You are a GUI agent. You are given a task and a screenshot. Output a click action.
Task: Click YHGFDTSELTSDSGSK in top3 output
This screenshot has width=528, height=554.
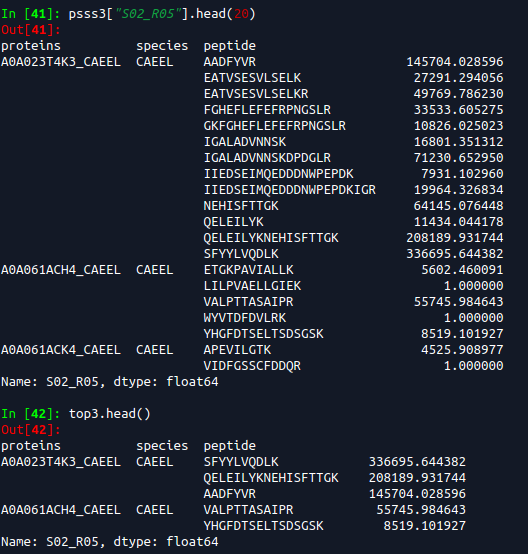pyautogui.click(x=263, y=526)
